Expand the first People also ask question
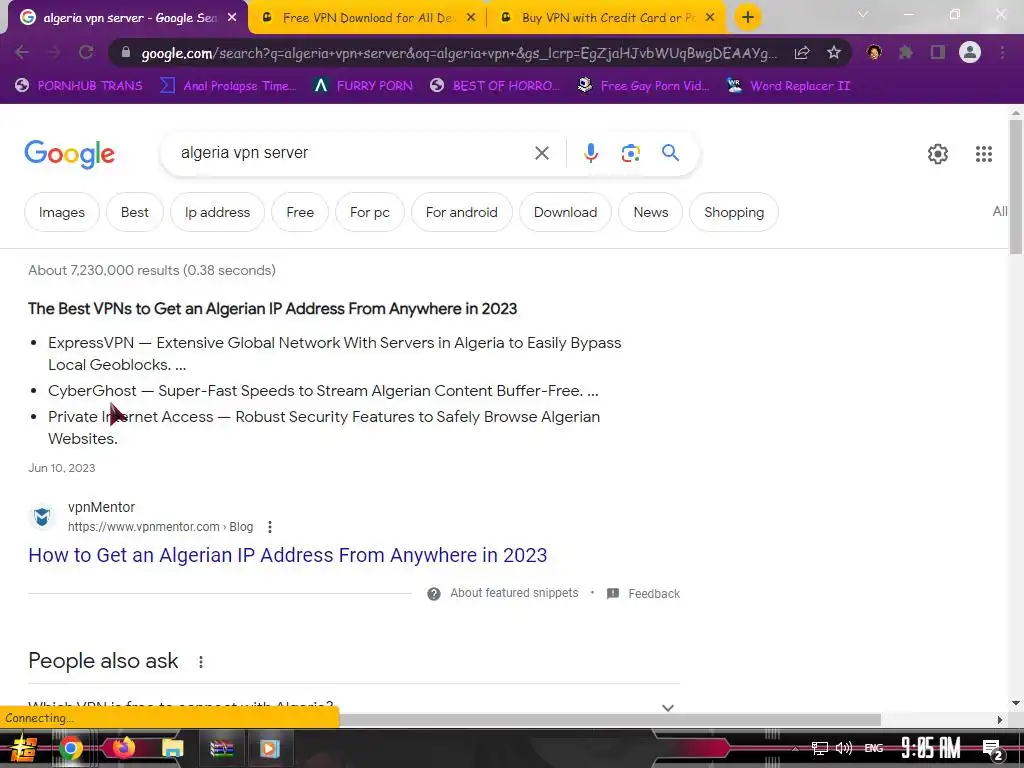1024x768 pixels. (354, 707)
